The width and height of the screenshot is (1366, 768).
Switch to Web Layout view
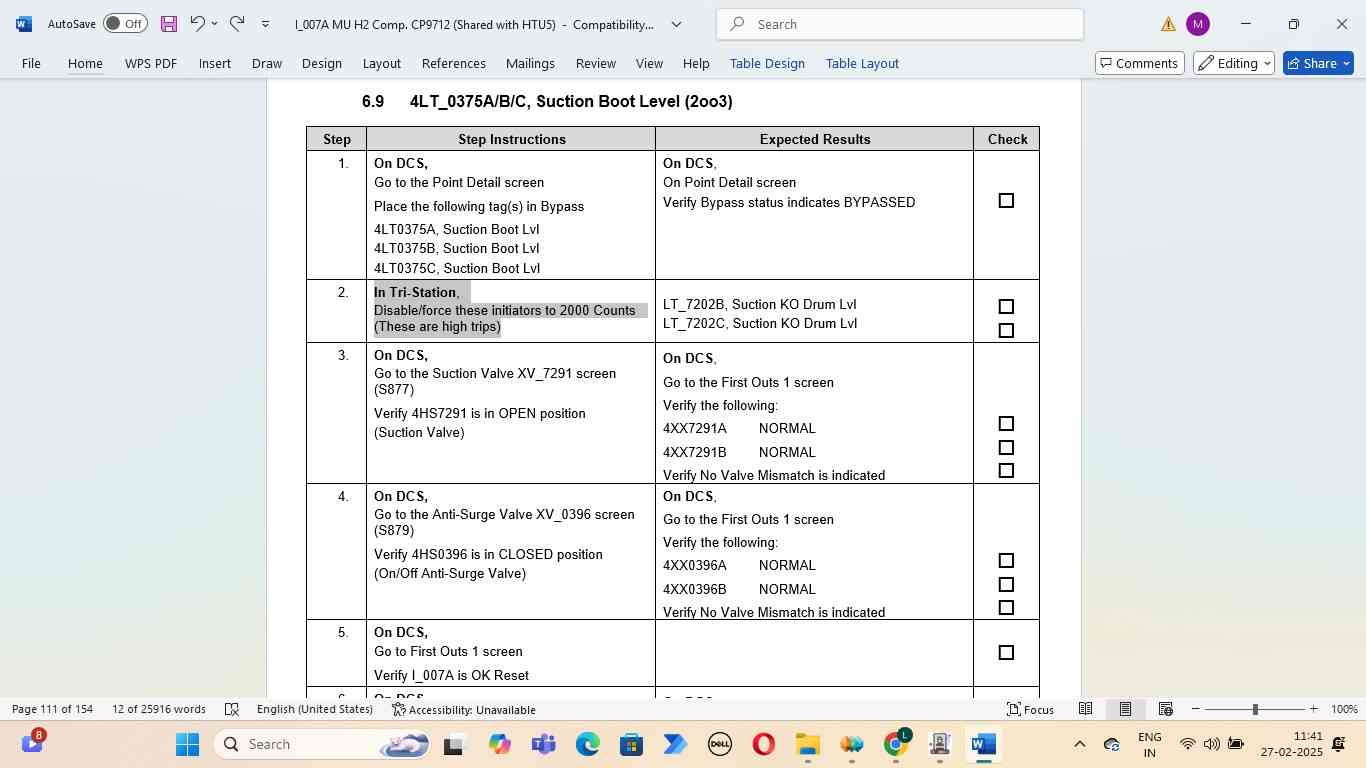pyautogui.click(x=1165, y=709)
